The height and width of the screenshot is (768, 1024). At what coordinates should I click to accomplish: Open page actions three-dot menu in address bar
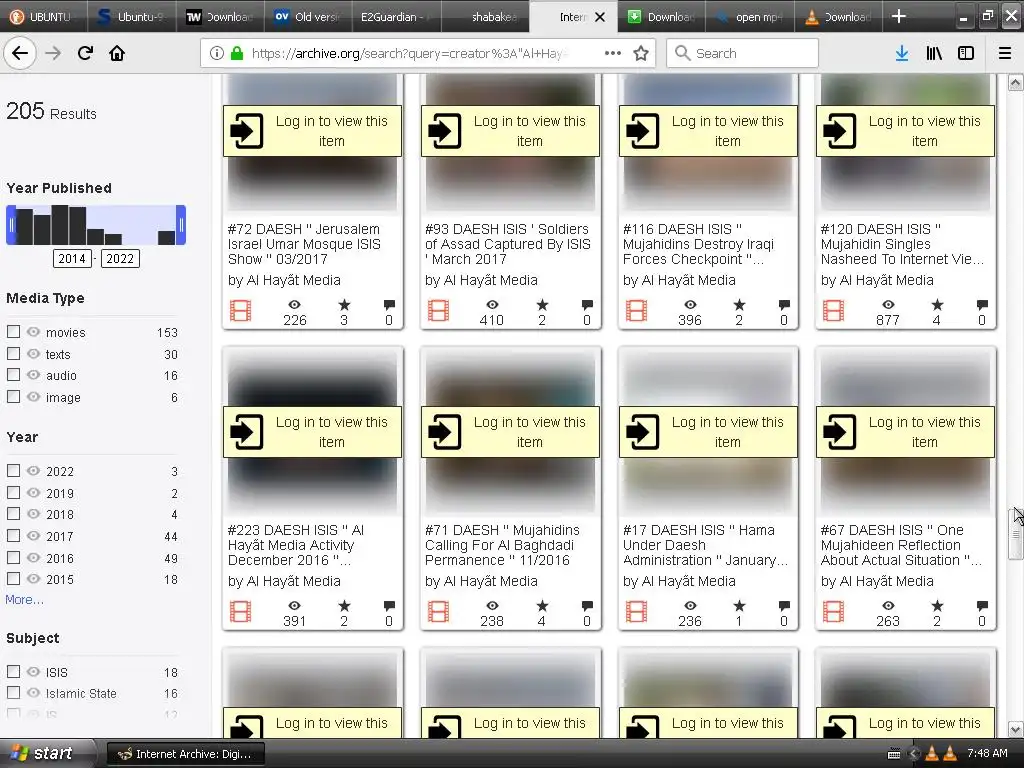pyautogui.click(x=613, y=53)
